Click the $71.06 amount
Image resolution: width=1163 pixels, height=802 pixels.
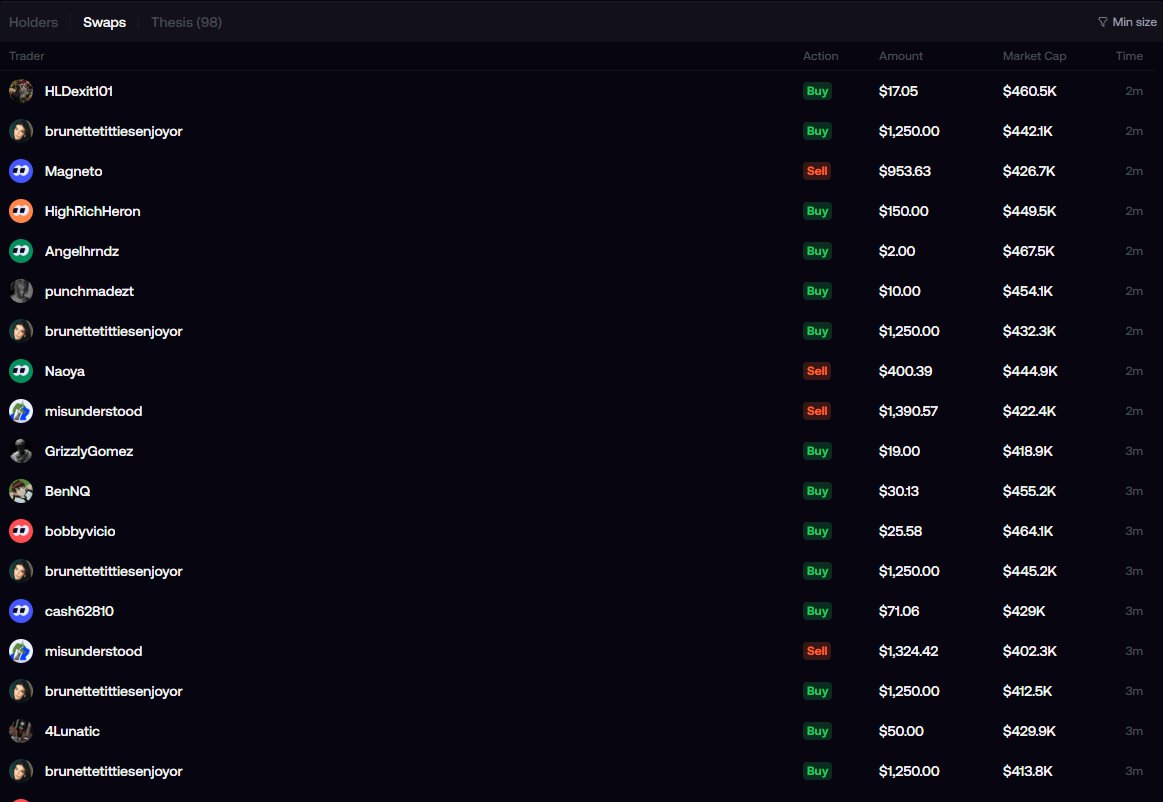tap(899, 611)
